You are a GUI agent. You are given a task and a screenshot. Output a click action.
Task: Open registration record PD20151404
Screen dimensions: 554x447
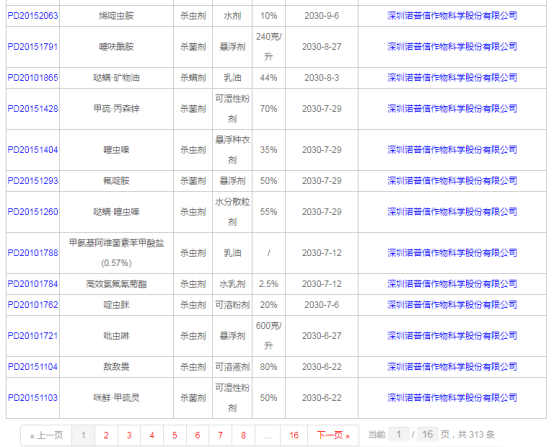tap(33, 150)
